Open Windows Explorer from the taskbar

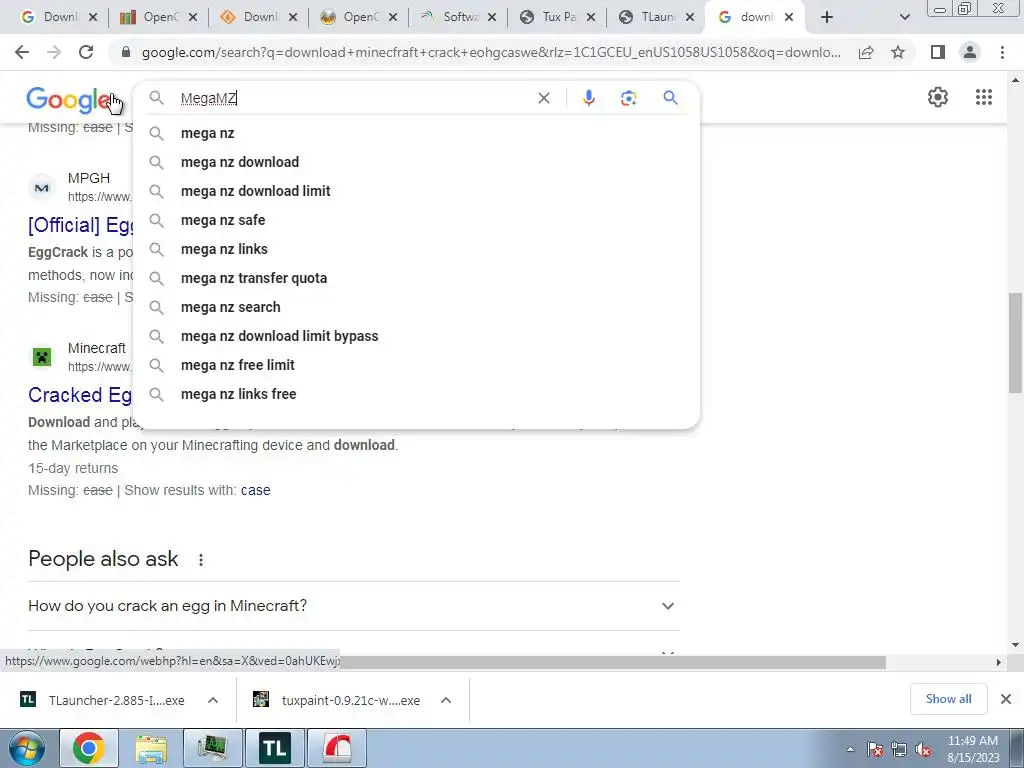point(151,748)
